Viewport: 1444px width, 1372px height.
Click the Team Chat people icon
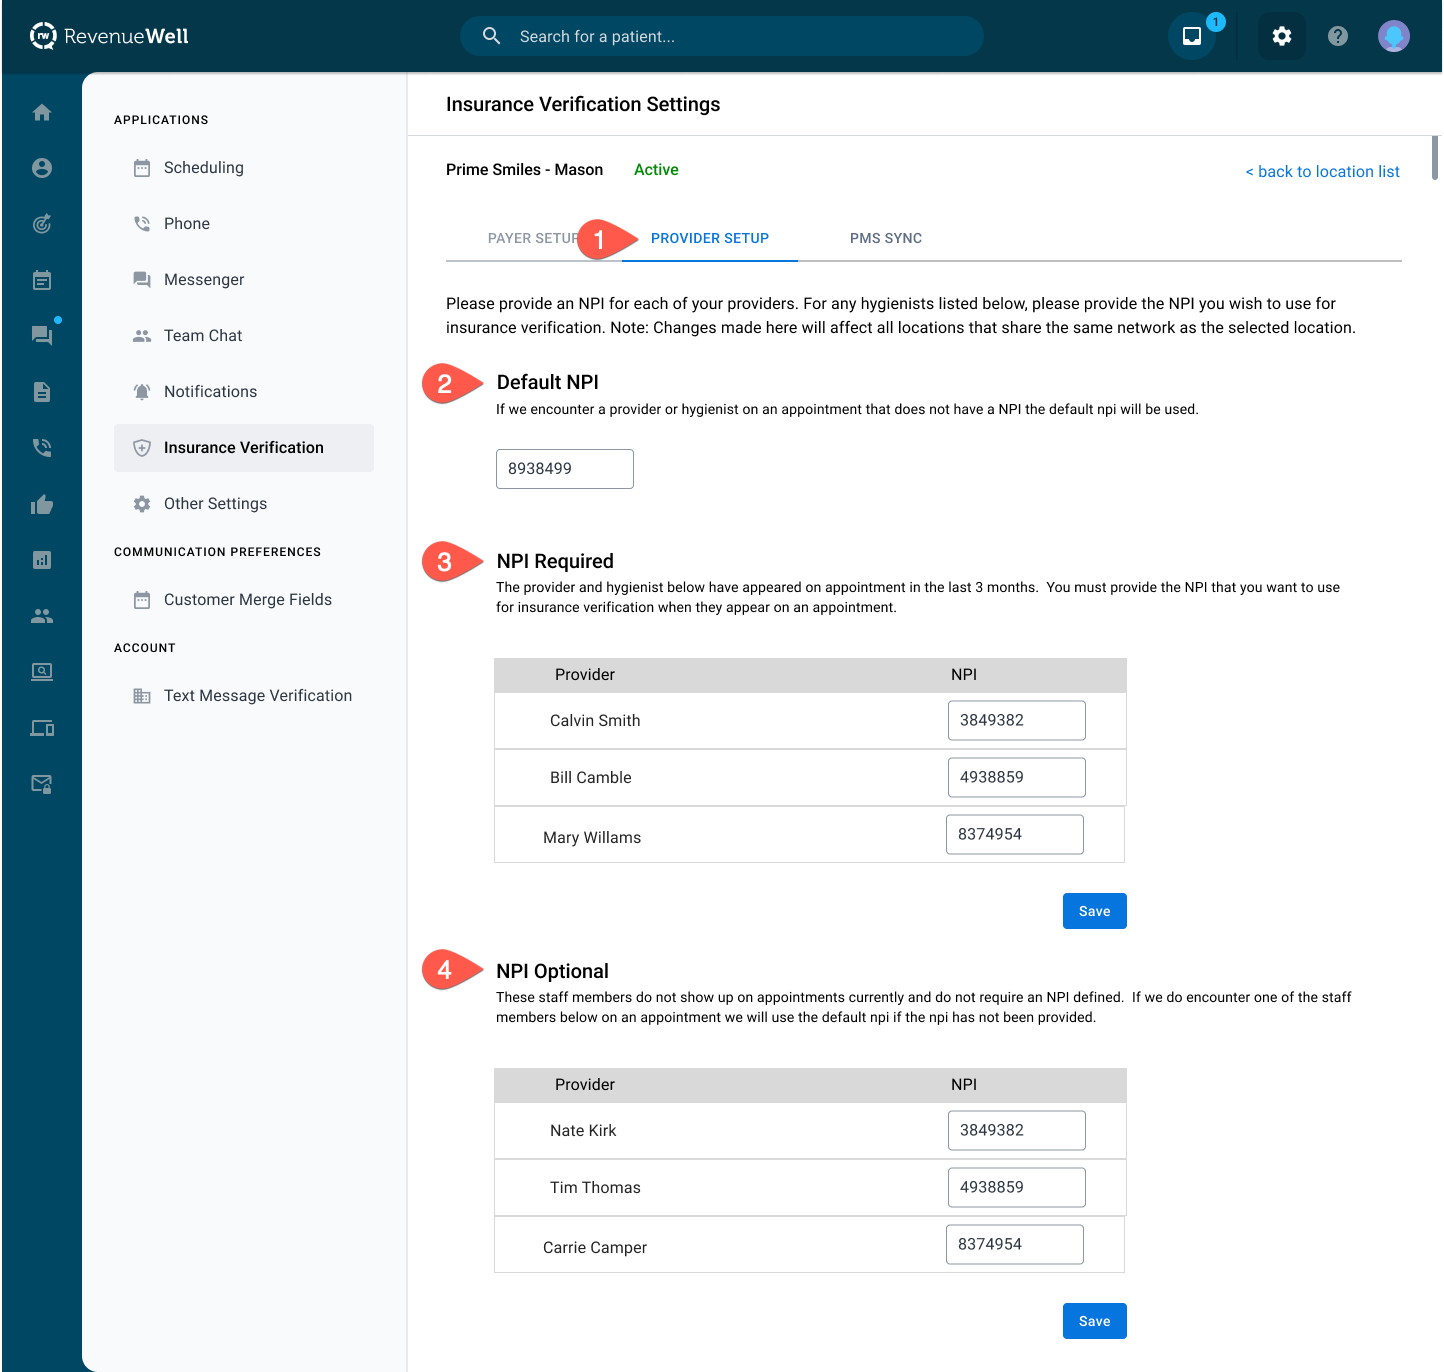click(x=142, y=336)
